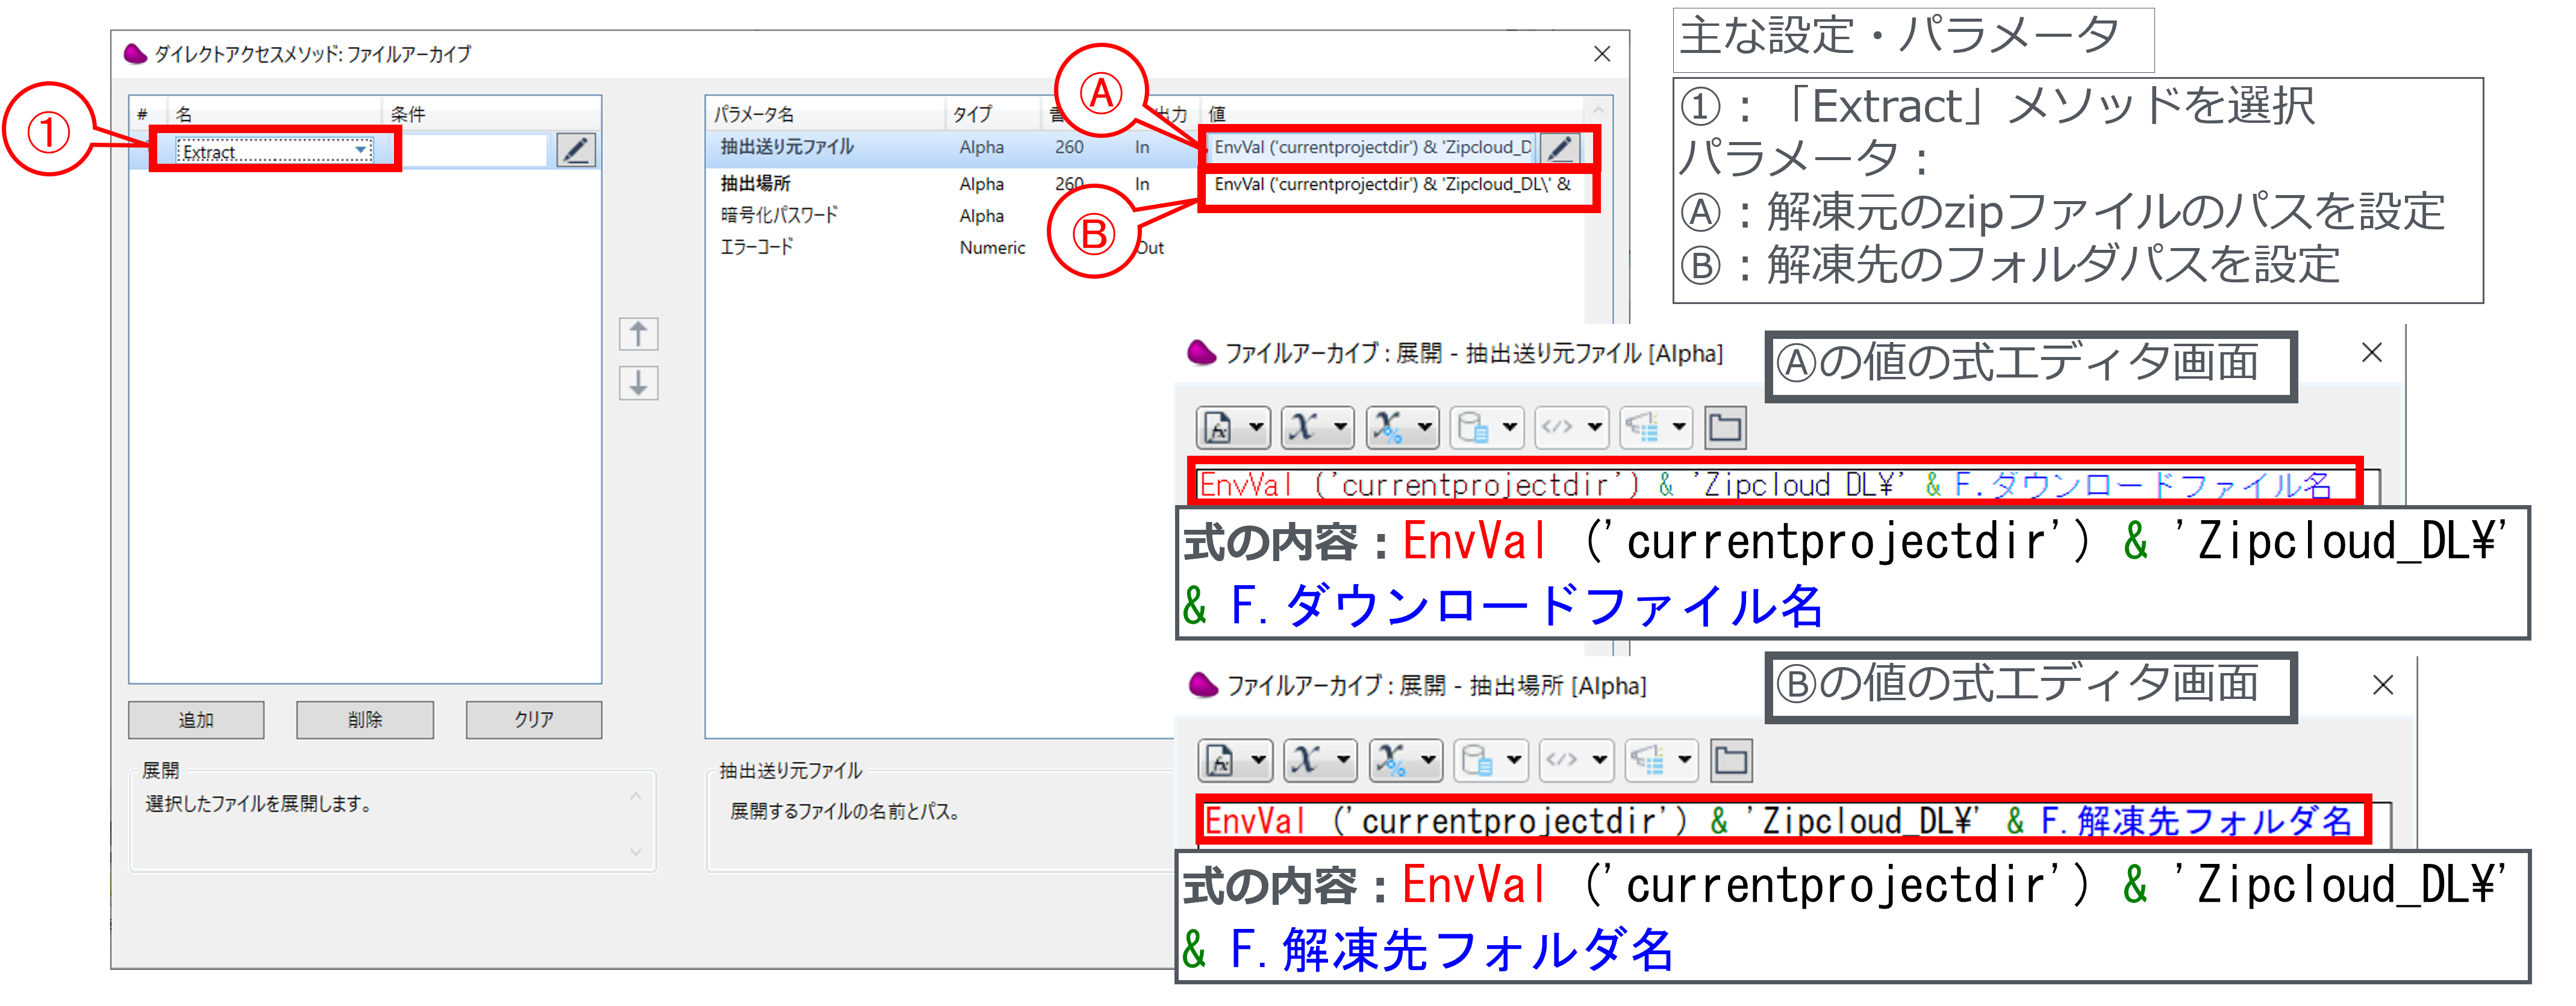Click the 抽出送り元ファイル value field
The width and height of the screenshot is (2576, 1006).
tap(1371, 148)
